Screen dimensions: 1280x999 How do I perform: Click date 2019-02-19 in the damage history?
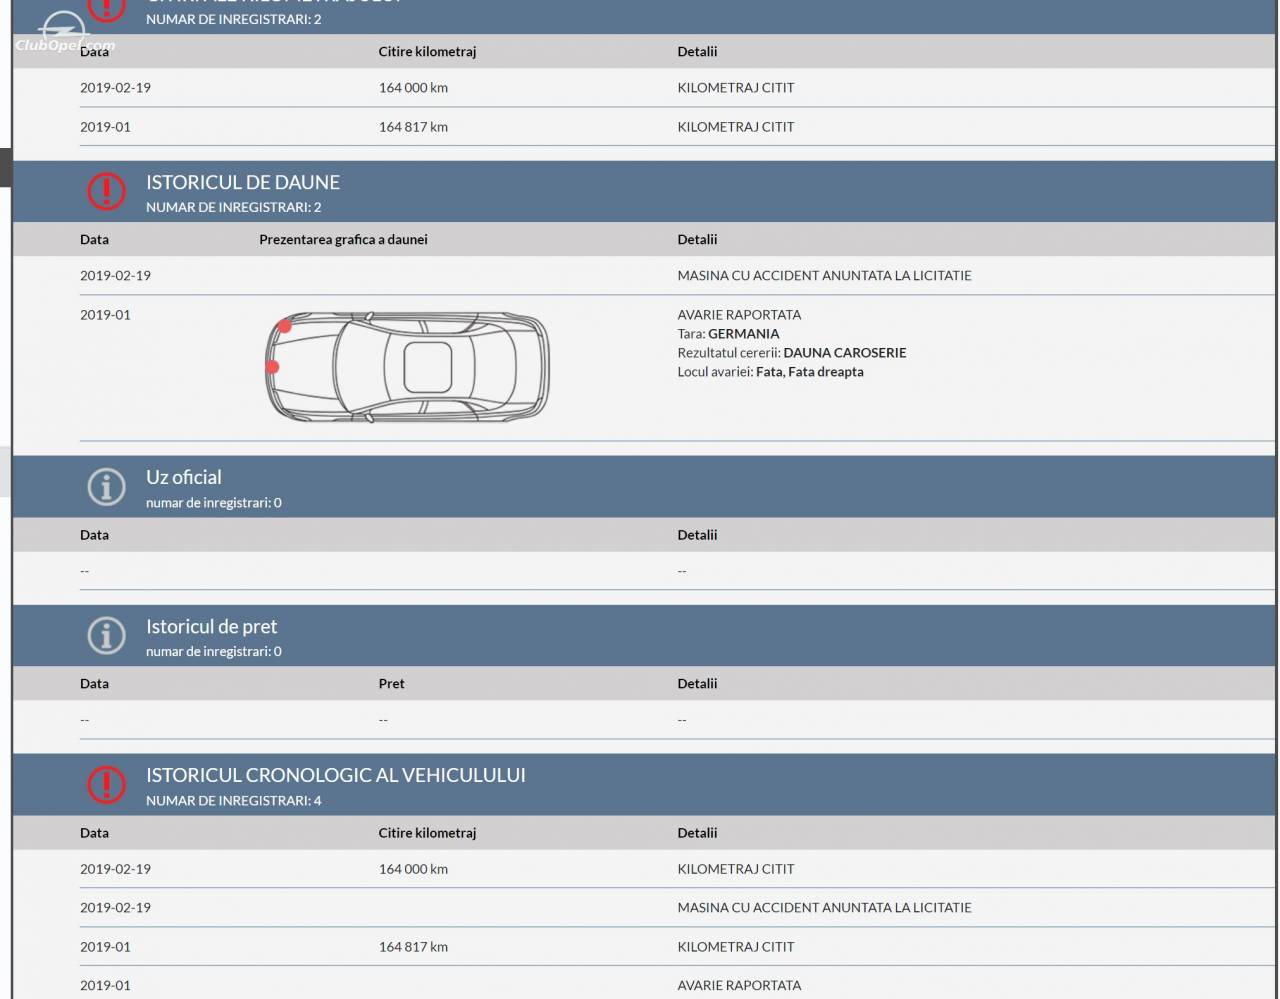[x=115, y=275]
